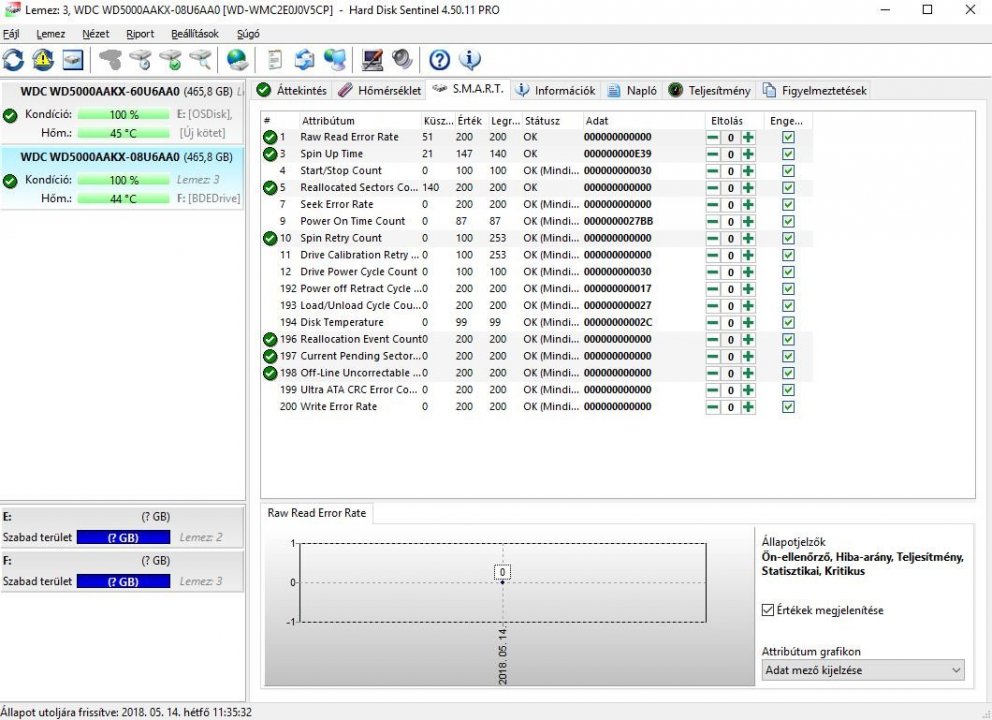992x720 pixels.
Task: Click green check icon beside Reallocation Event Count
Action: point(270,340)
